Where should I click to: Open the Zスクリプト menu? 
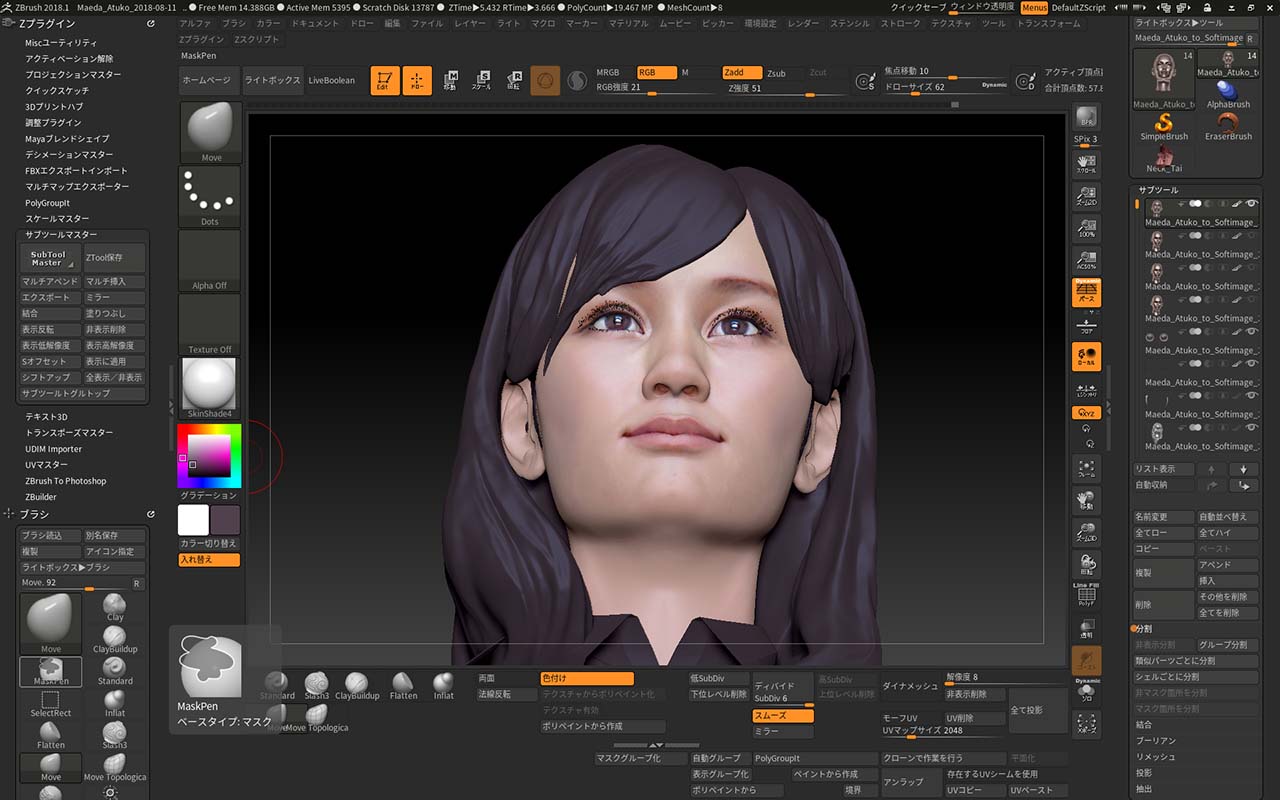[x=257, y=39]
